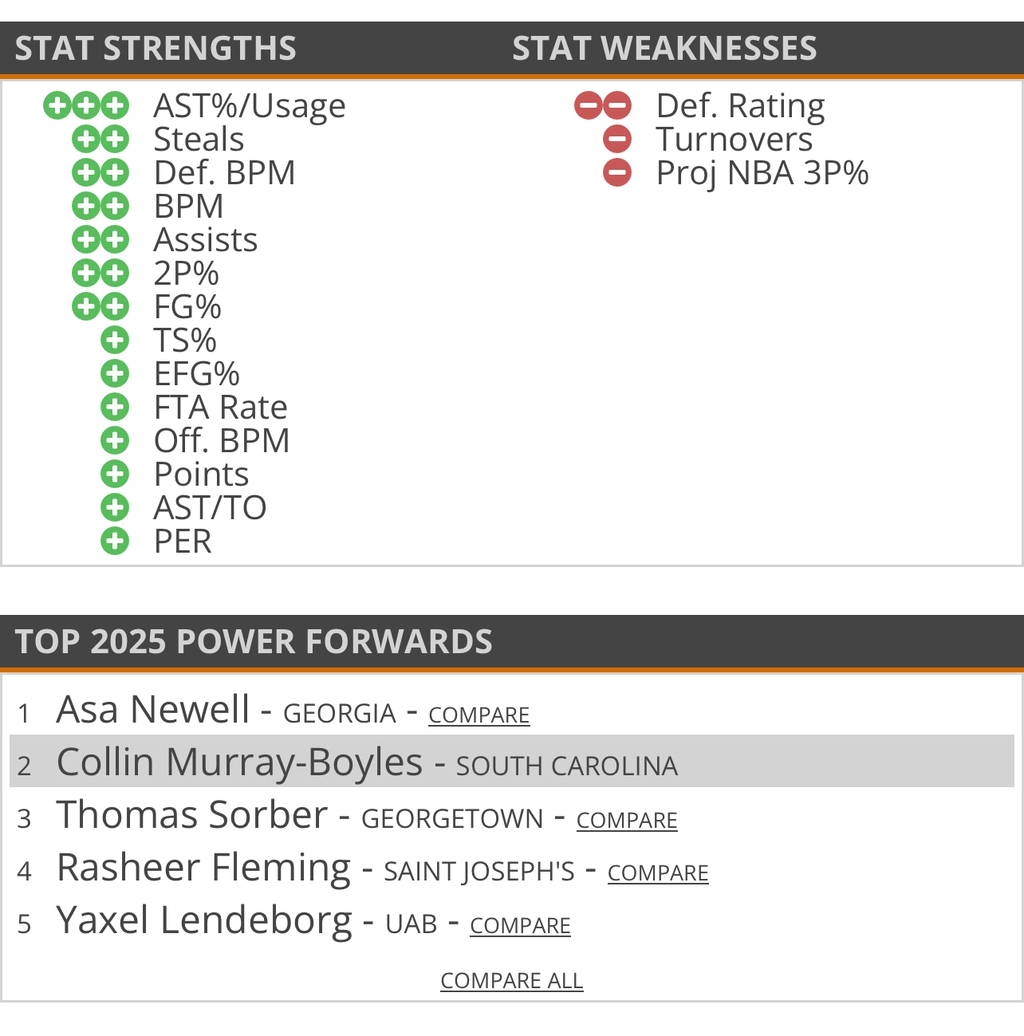This screenshot has width=1024, height=1036.
Task: Click the Compare All link
Action: click(512, 981)
